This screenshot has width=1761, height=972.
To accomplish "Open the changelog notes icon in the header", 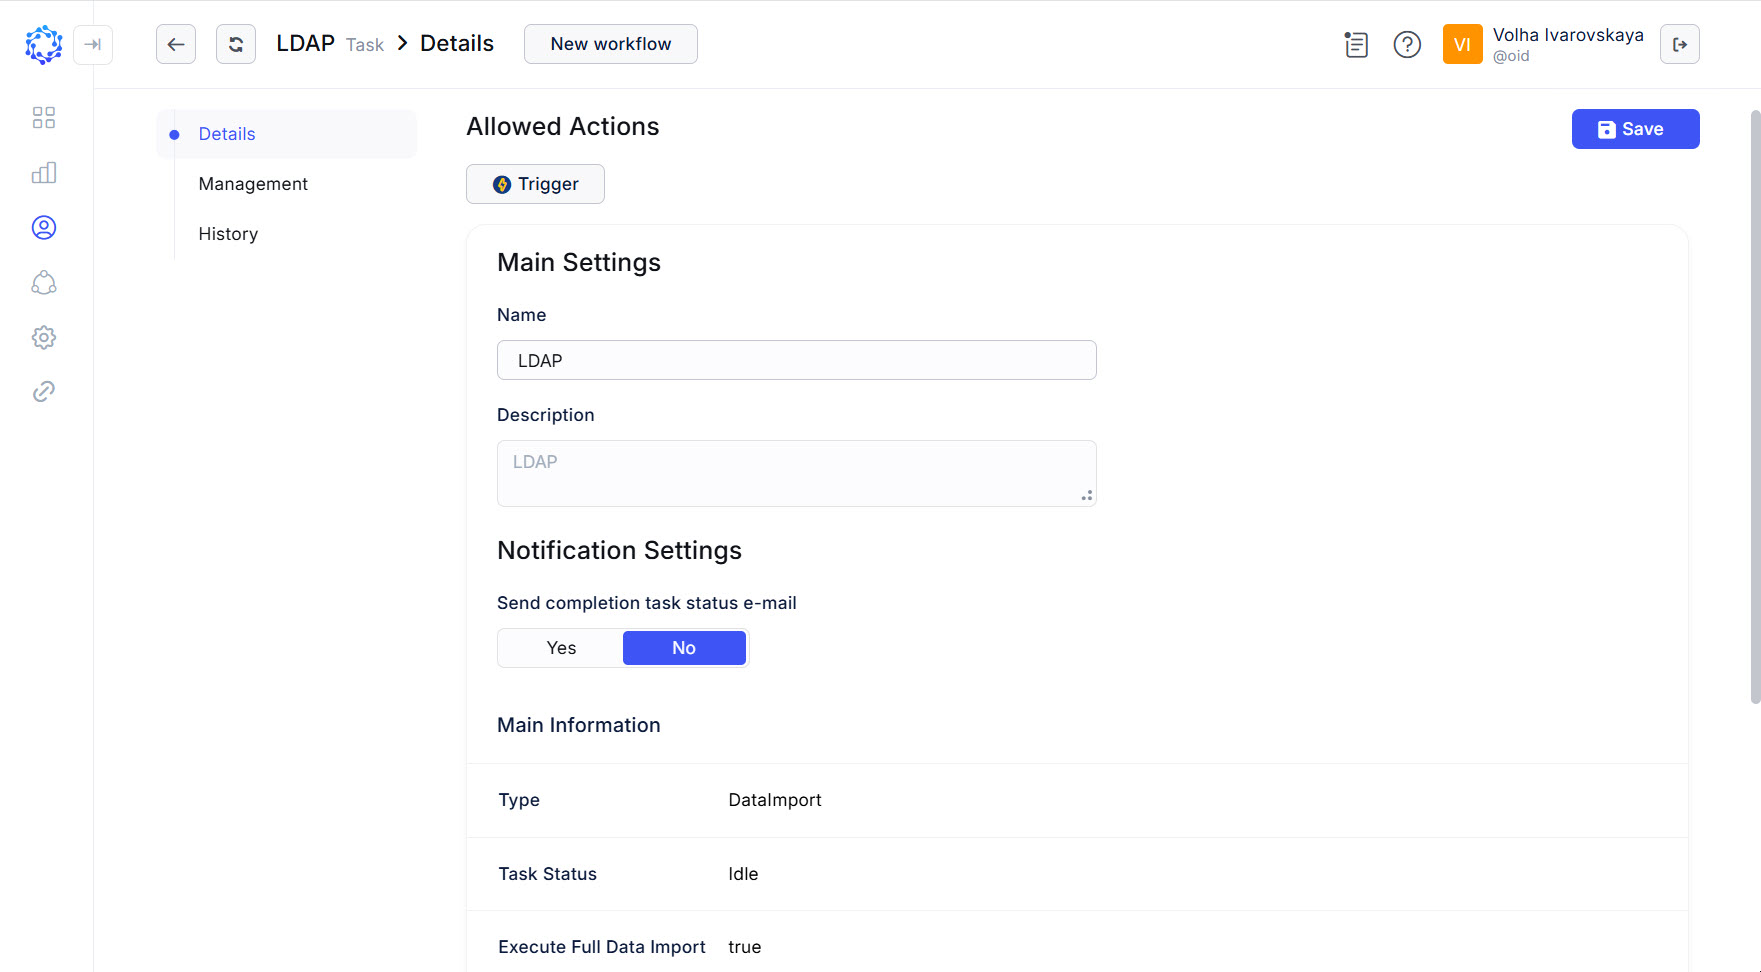I will click(1355, 44).
